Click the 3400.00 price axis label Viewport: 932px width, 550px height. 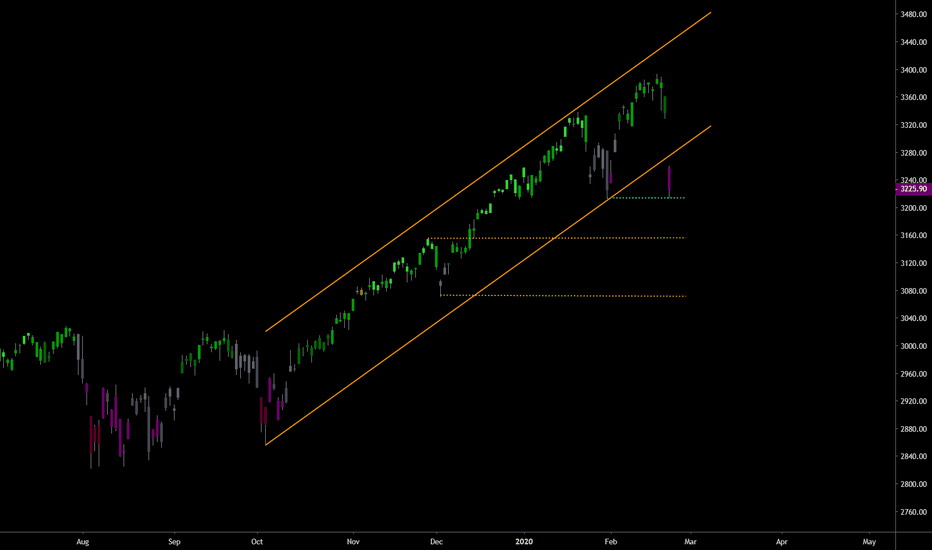tap(914, 70)
